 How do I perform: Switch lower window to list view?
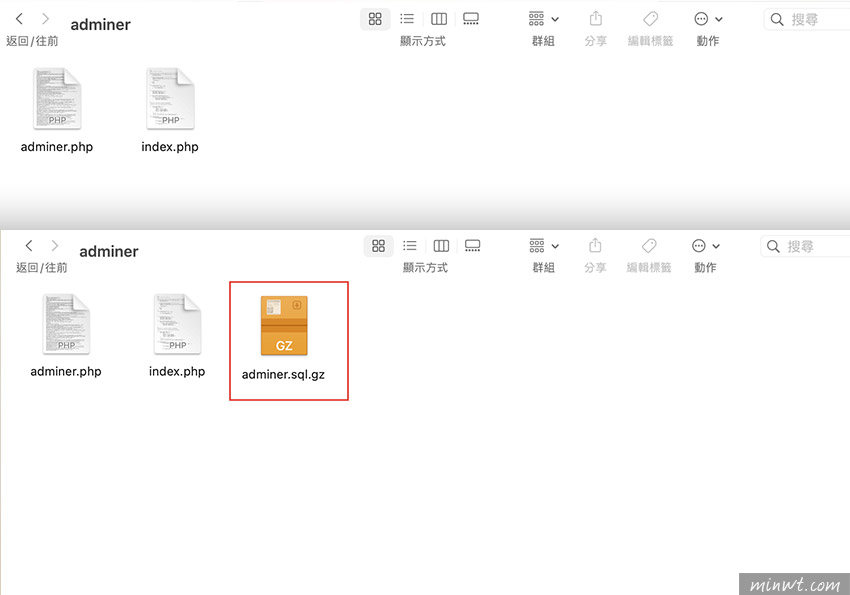pyautogui.click(x=410, y=246)
